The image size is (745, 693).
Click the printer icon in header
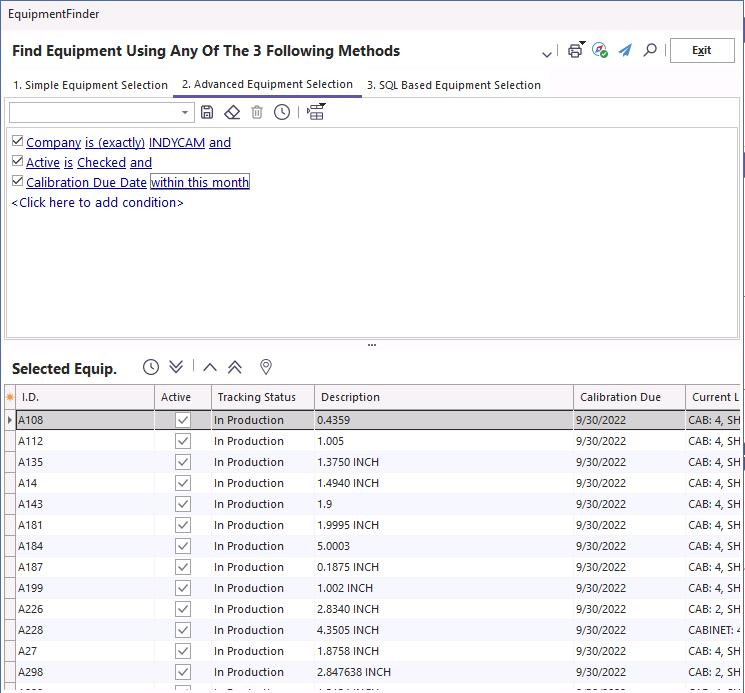tap(575, 51)
